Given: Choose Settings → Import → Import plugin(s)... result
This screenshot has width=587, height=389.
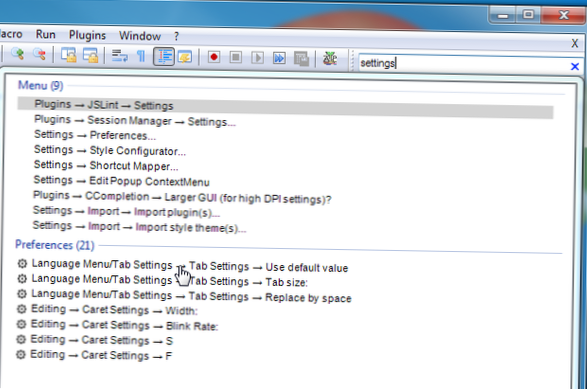Looking at the screenshot, I should [126, 212].
